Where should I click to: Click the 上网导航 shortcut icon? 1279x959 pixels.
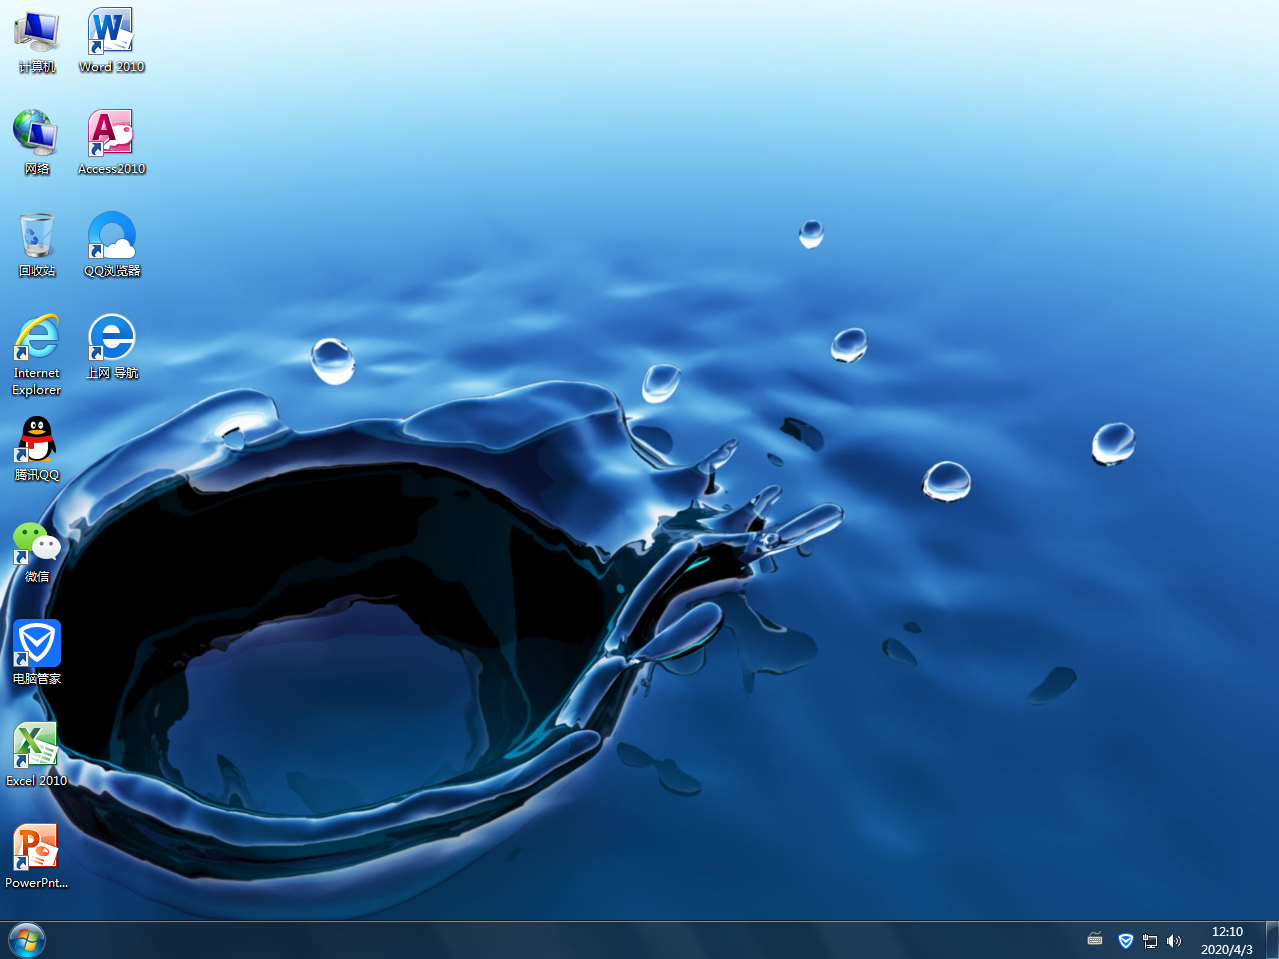pos(111,338)
